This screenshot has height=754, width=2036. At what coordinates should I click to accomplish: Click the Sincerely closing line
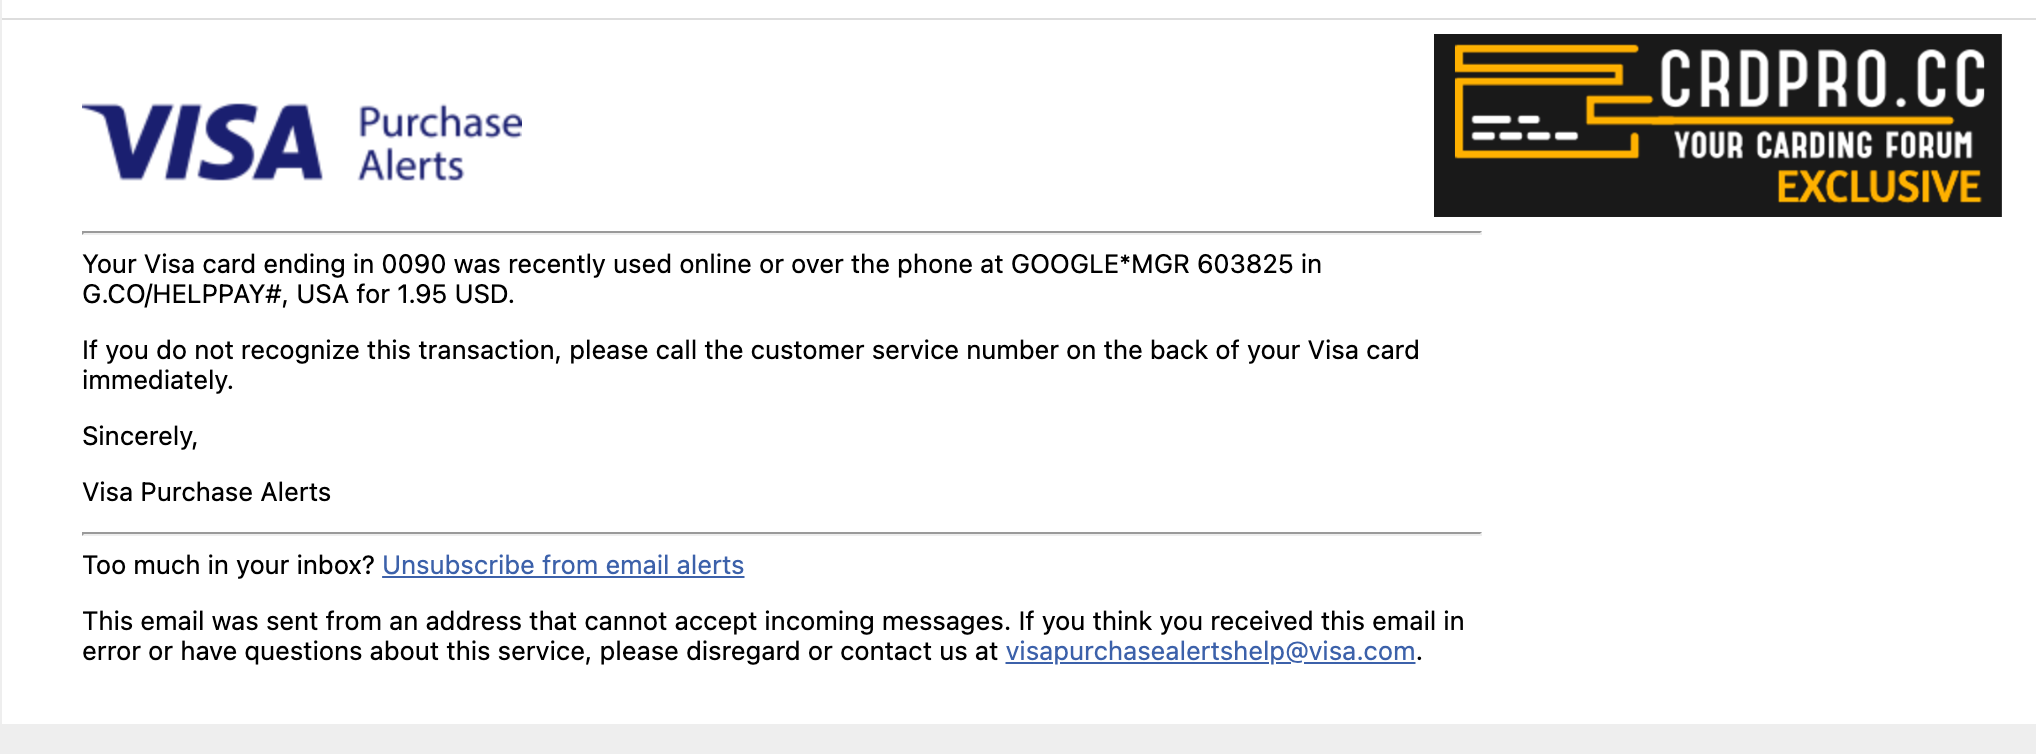coord(140,436)
